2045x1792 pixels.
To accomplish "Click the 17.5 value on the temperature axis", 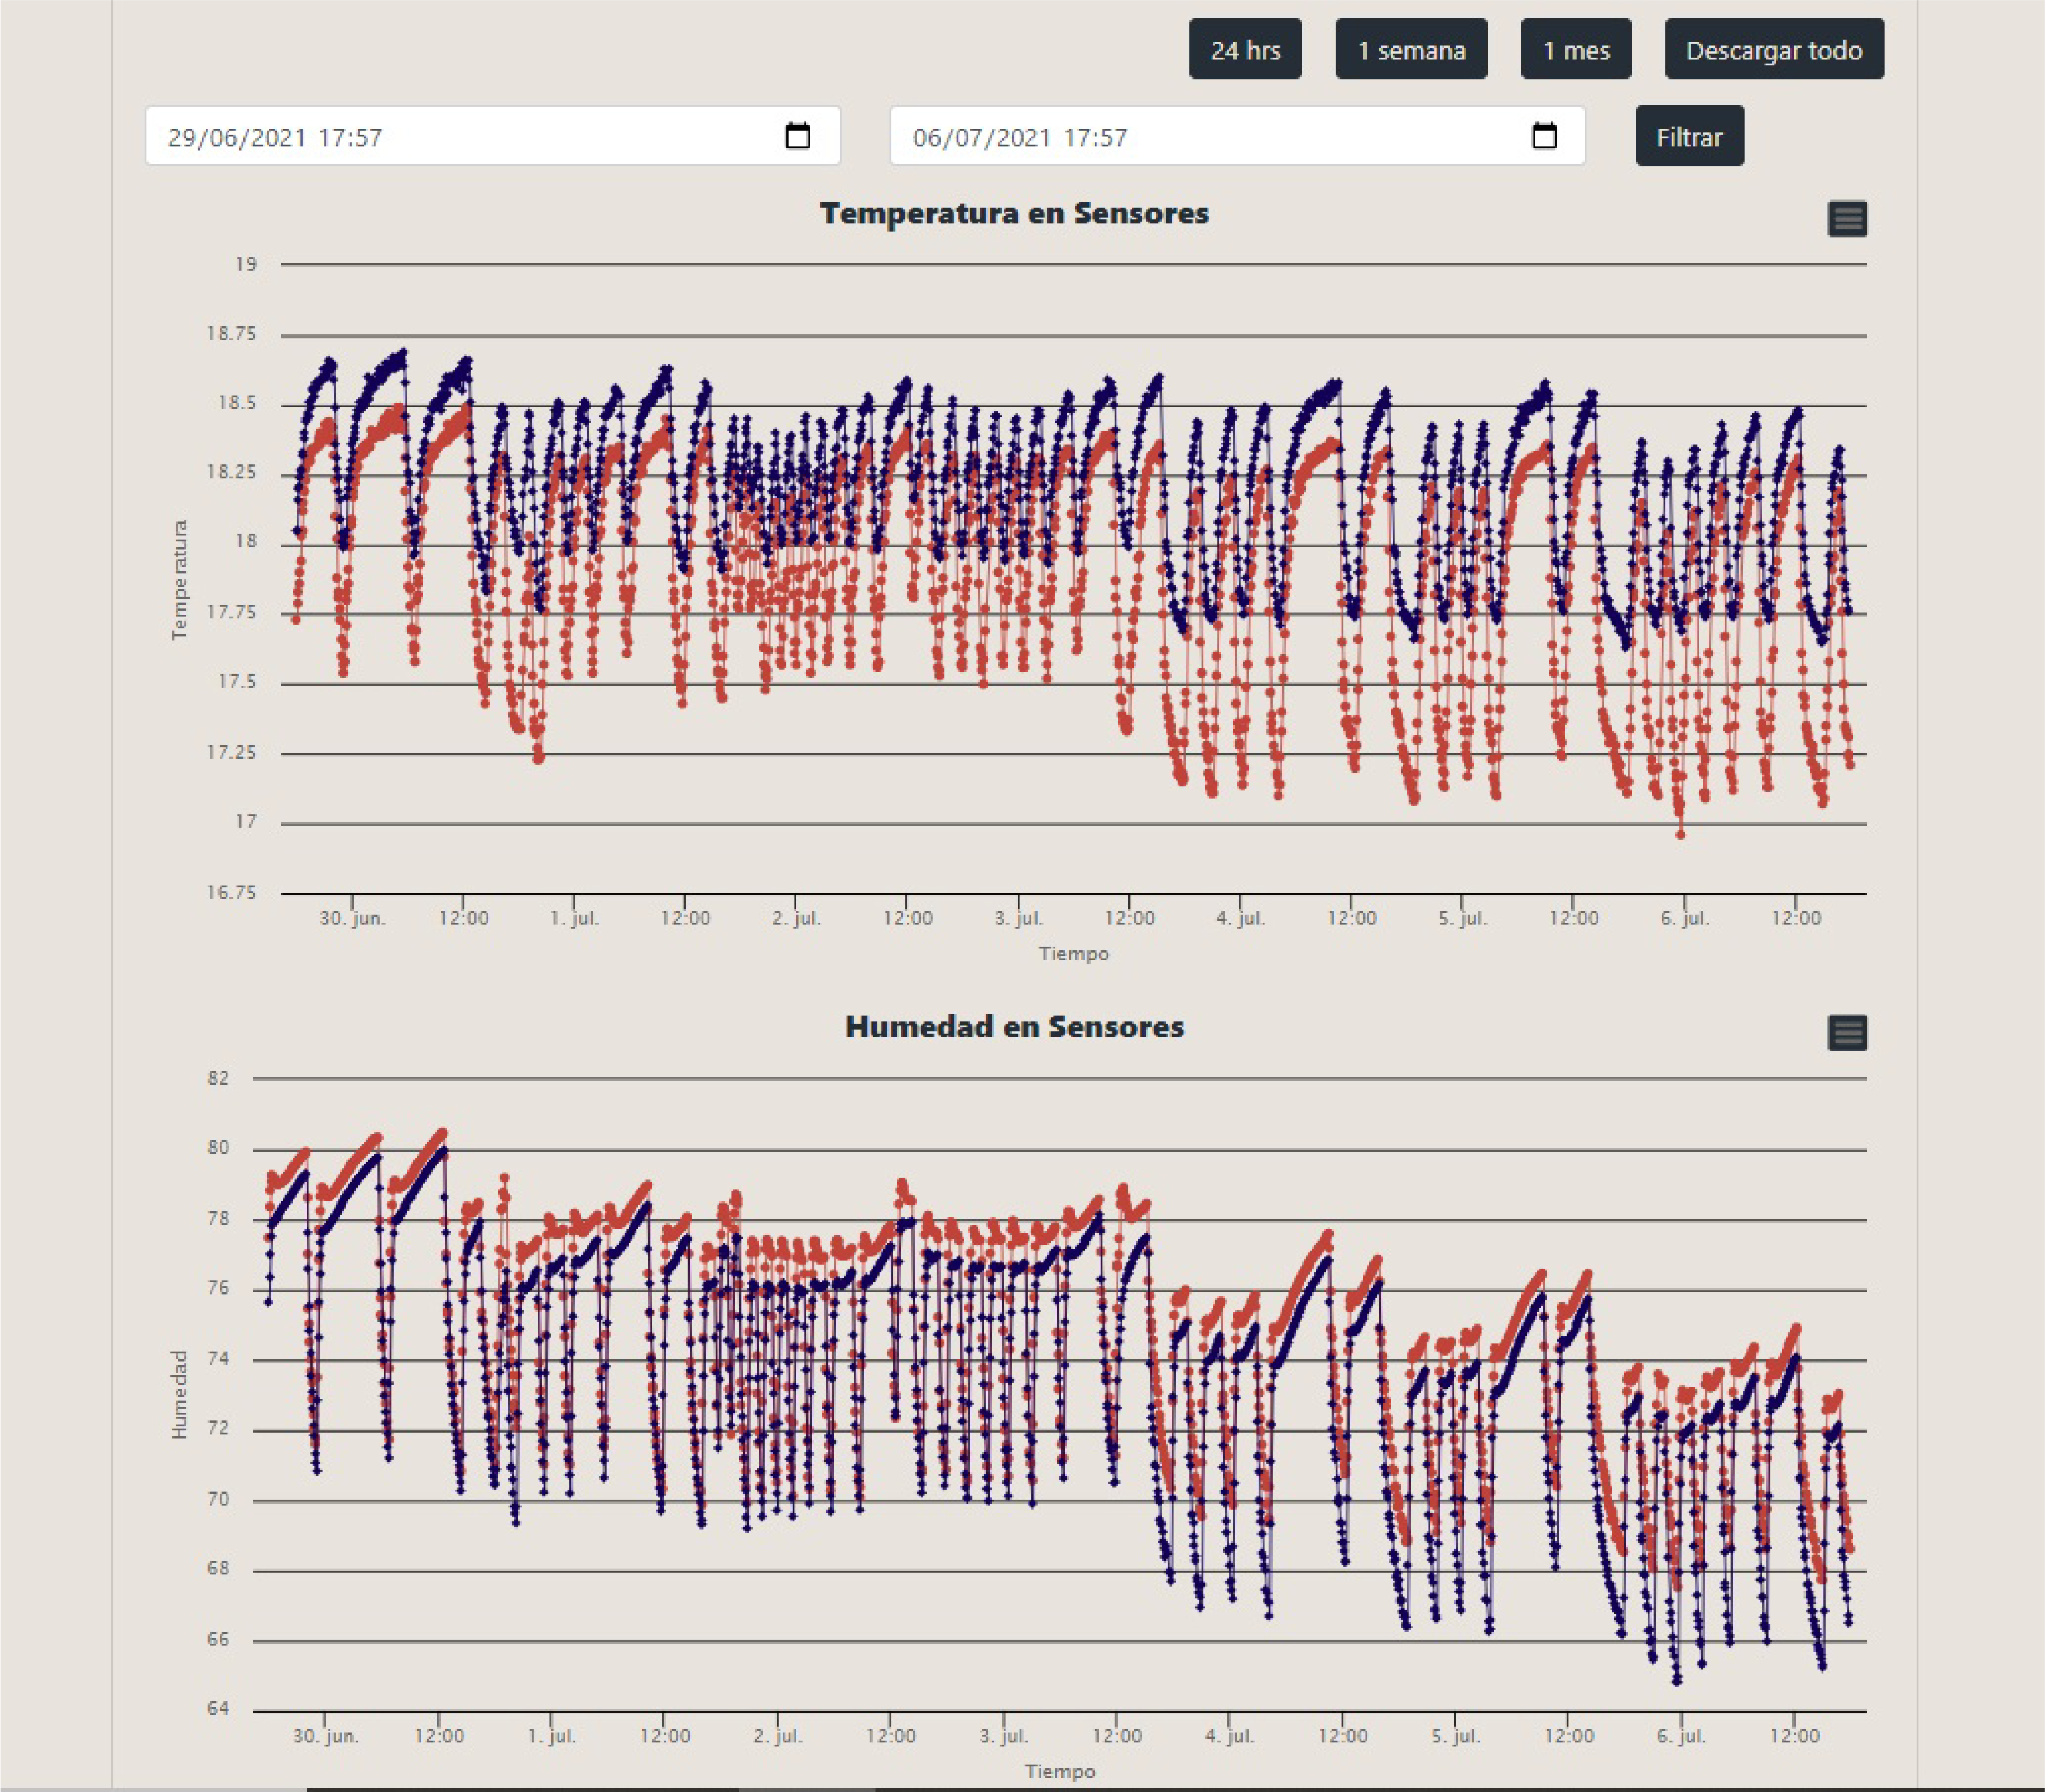I will click(x=237, y=682).
